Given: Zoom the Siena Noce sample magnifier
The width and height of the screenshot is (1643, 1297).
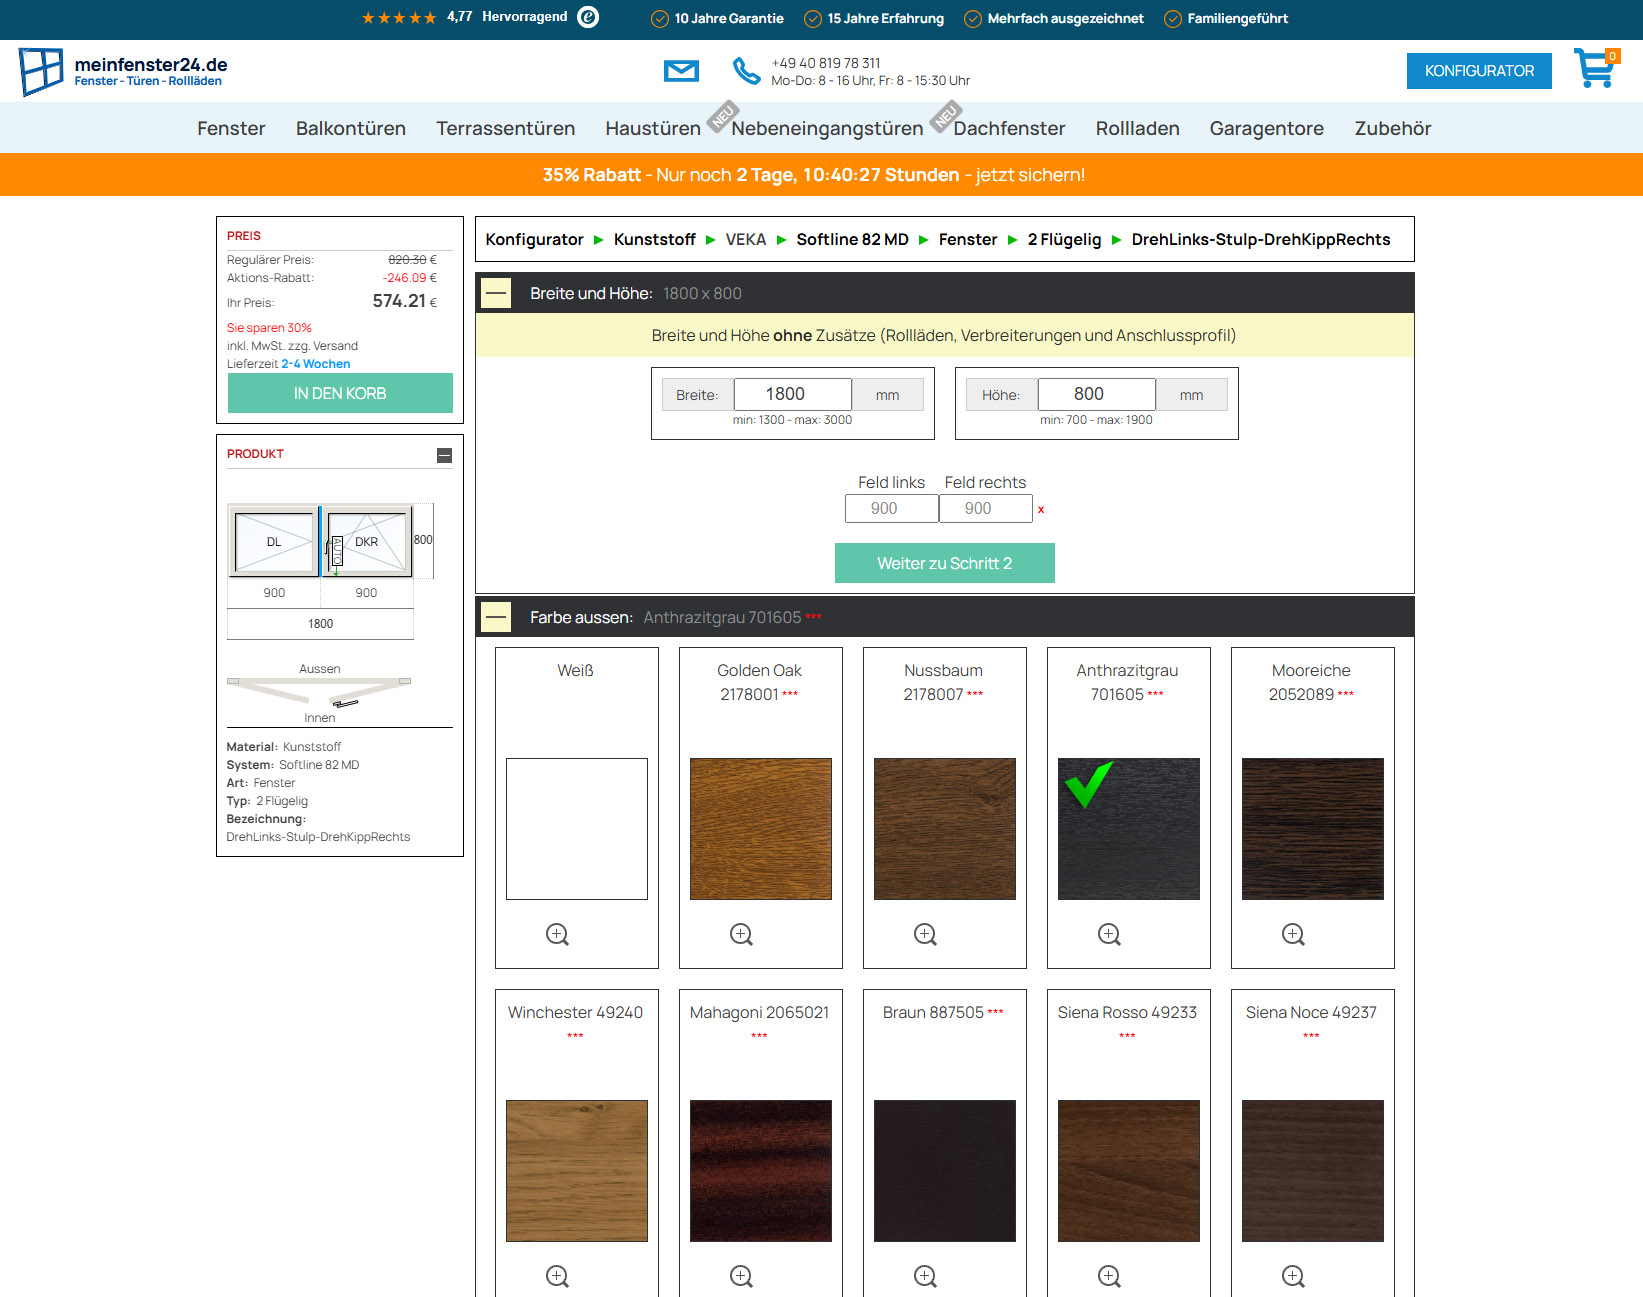Looking at the screenshot, I should 1293,1276.
